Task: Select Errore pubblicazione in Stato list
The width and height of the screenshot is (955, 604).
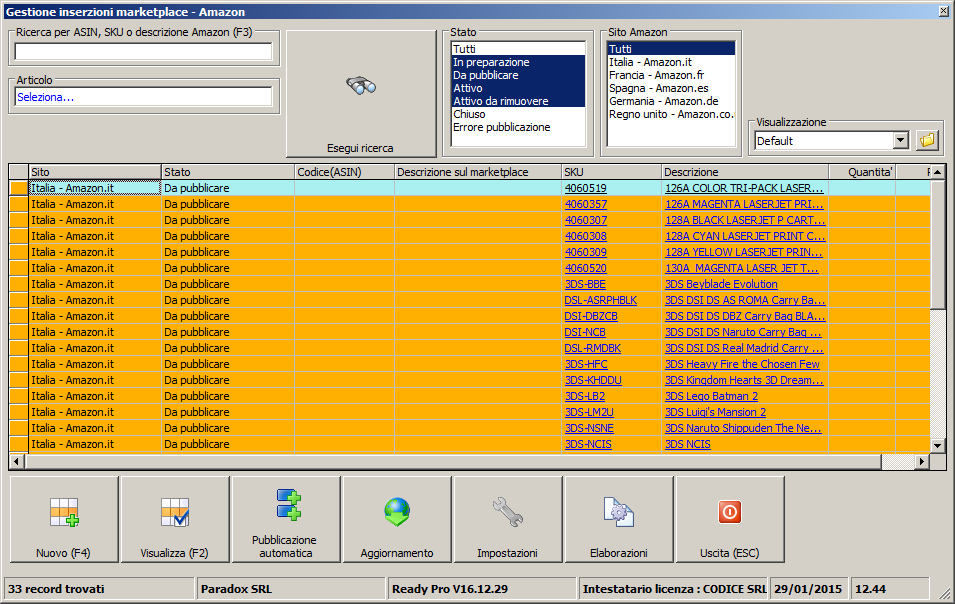Action: tap(501, 127)
